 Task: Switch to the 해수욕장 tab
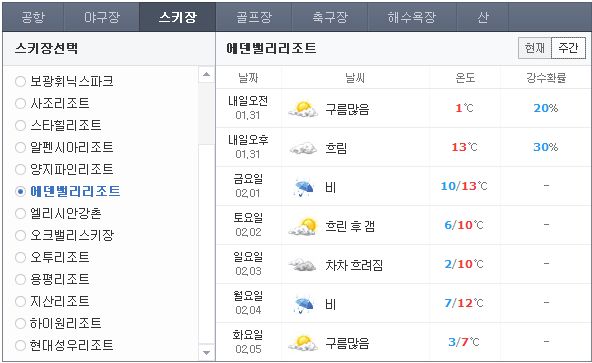click(412, 17)
